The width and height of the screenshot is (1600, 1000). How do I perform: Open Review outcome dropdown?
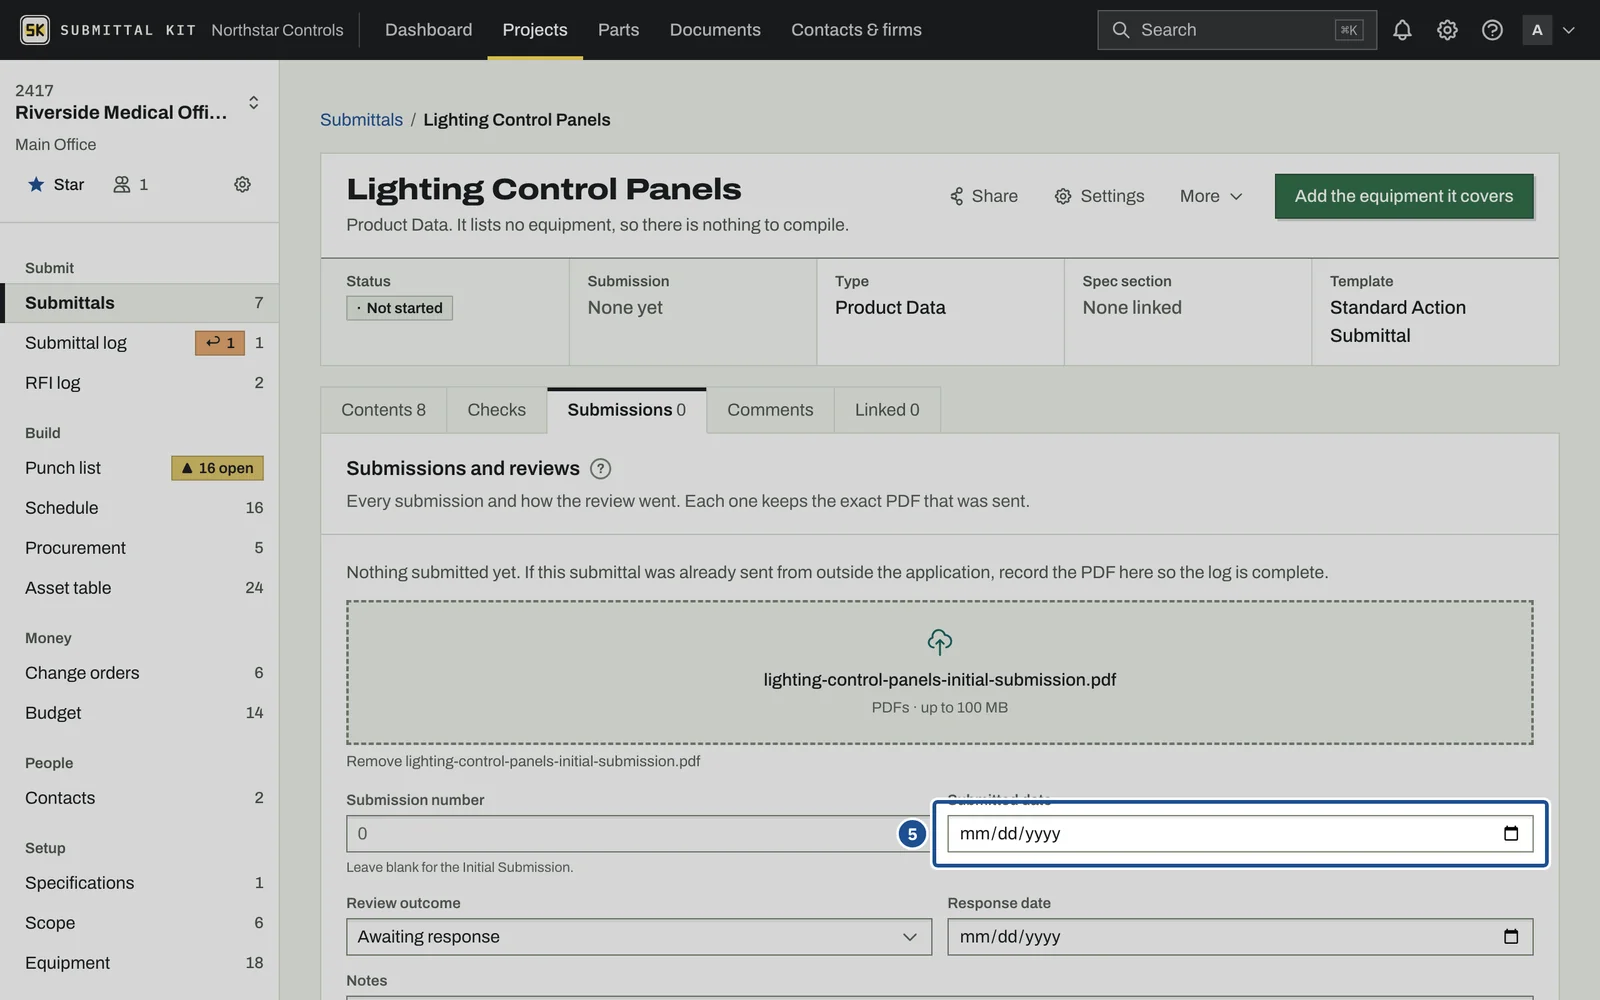point(639,937)
